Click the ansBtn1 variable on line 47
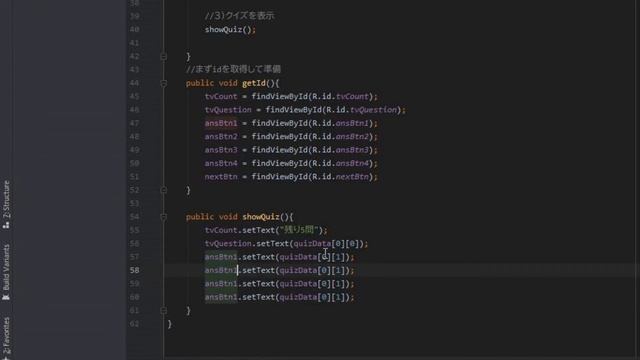The height and width of the screenshot is (360, 640). tap(221, 123)
